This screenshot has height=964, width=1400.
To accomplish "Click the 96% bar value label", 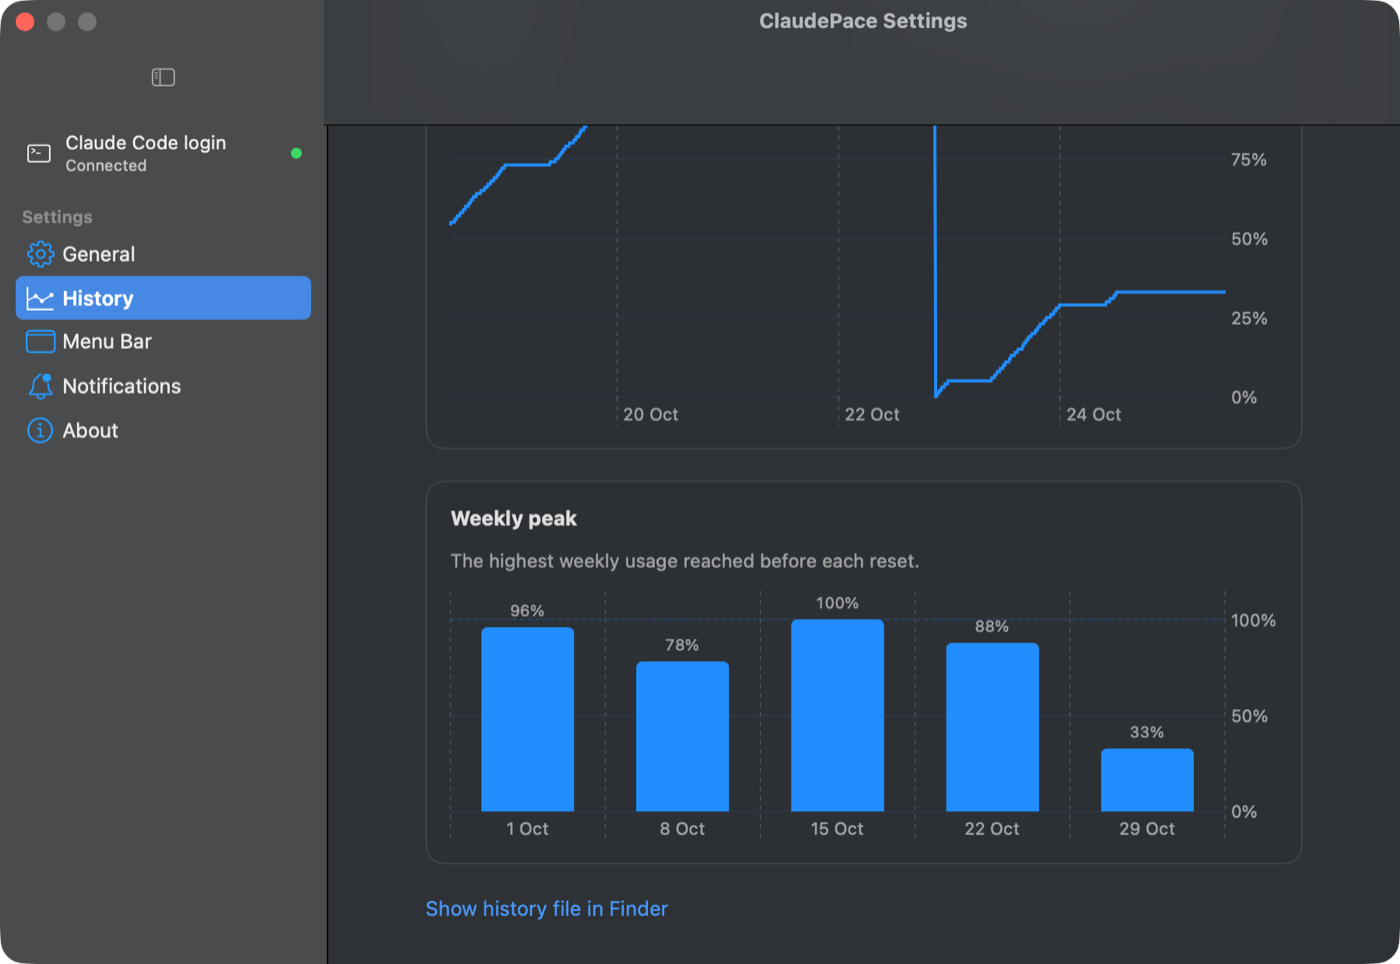I will click(527, 611).
